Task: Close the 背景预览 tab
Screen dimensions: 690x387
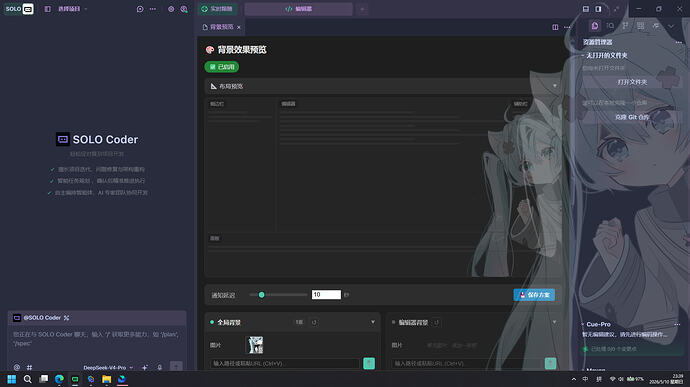Action: pyautogui.click(x=239, y=27)
